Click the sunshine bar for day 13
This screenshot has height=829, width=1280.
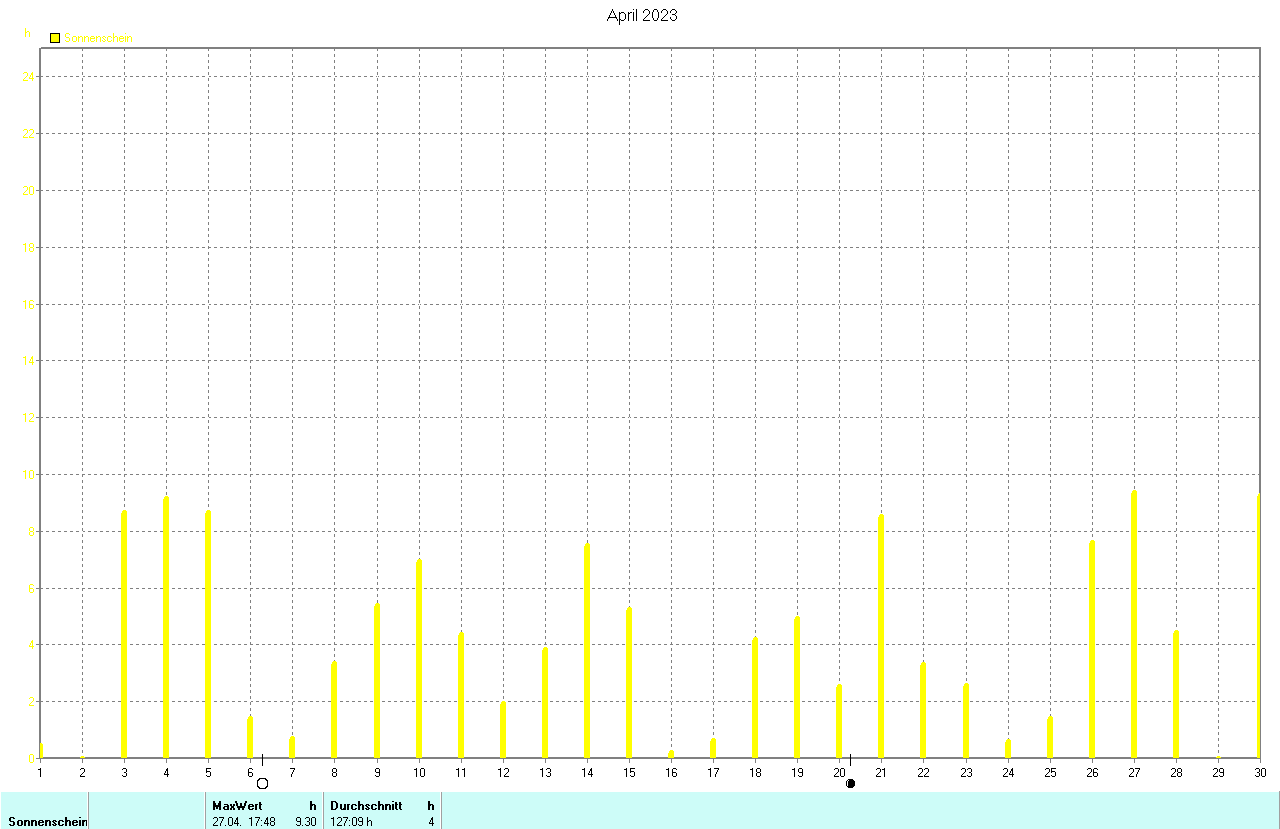coord(544,703)
